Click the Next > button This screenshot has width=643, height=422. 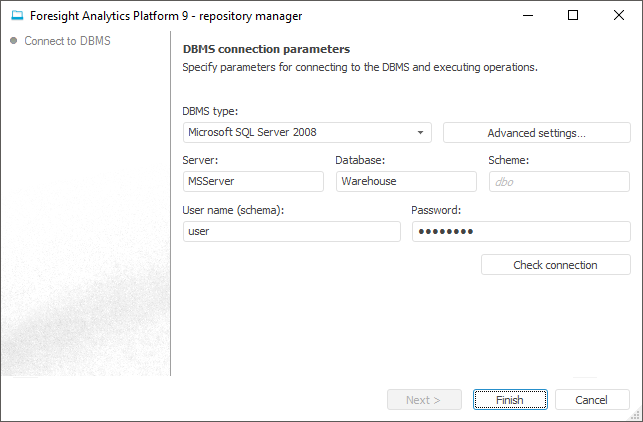[x=424, y=400]
